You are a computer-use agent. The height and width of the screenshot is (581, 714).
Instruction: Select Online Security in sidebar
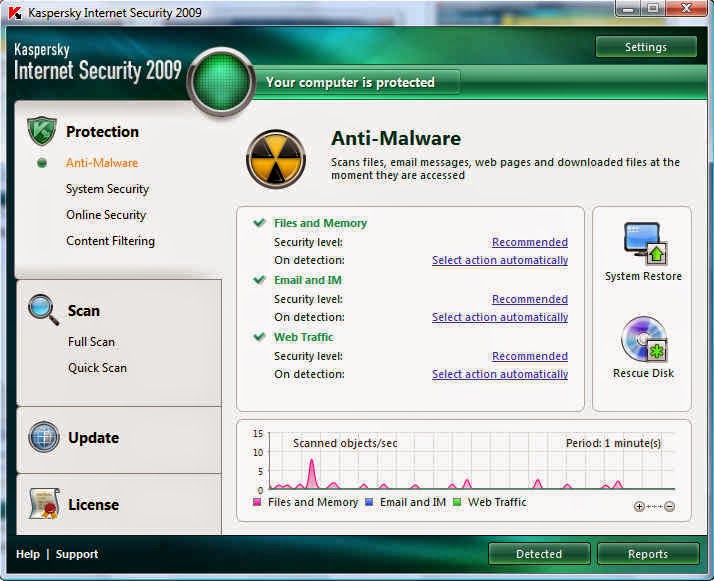[106, 215]
